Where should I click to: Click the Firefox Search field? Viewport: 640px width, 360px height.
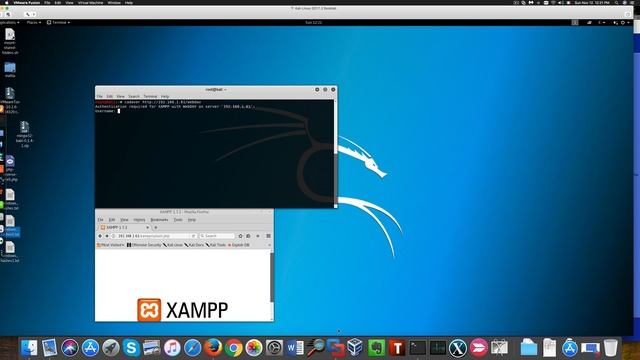pyautogui.click(x=217, y=236)
